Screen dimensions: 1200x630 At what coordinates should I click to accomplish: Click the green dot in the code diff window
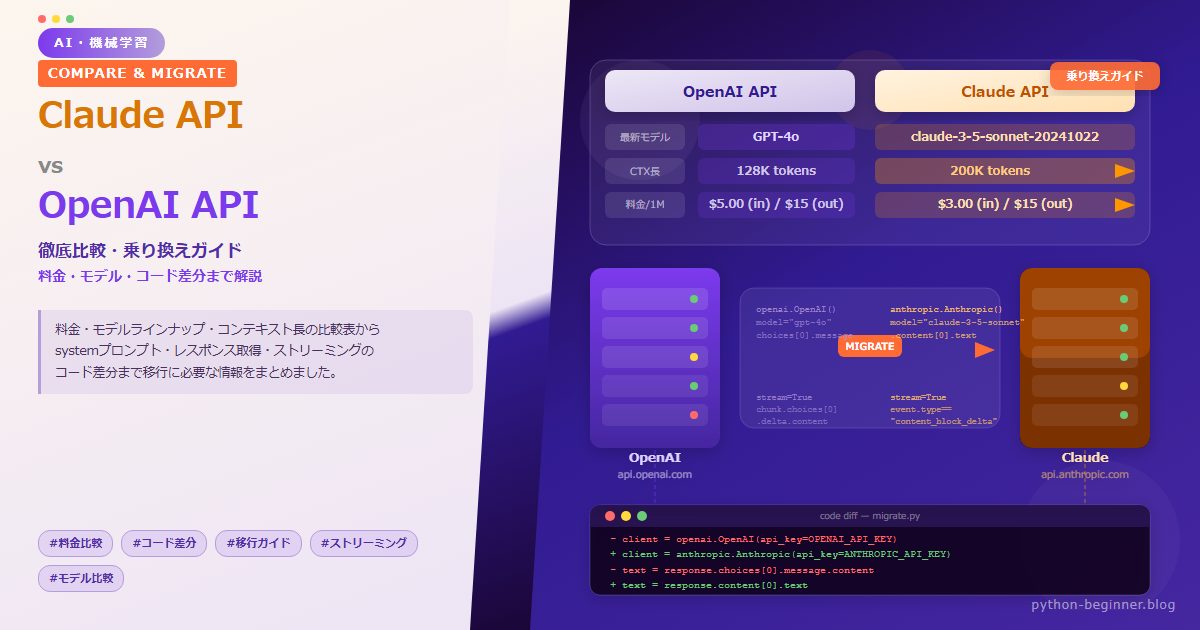642,516
